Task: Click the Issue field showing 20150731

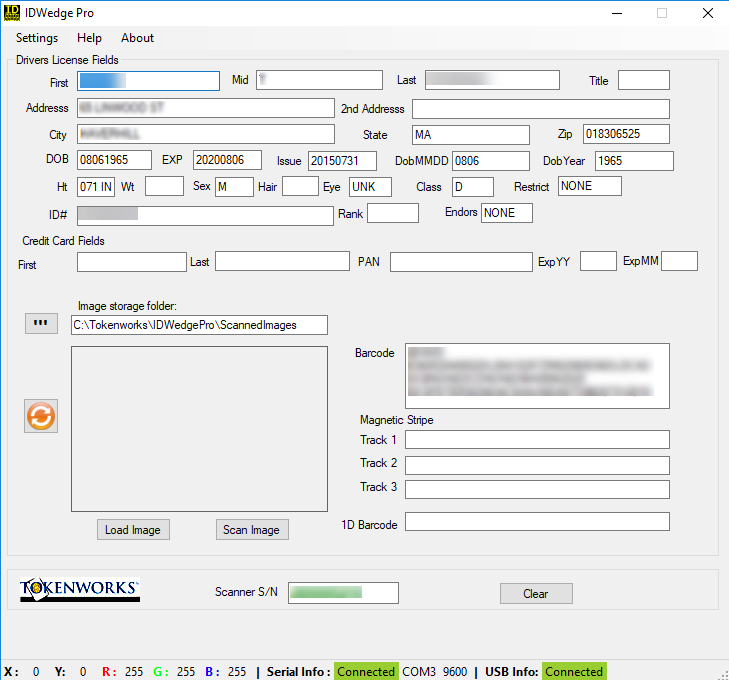Action: tap(342, 161)
